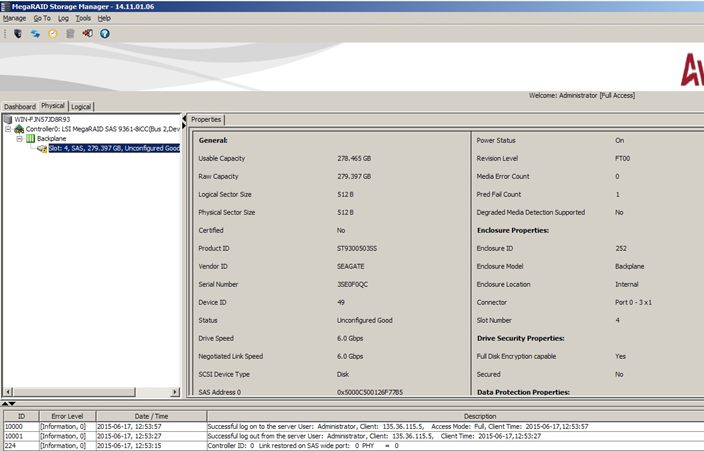The image size is (704, 451).
Task: Open the Help menu
Action: pyautogui.click(x=104, y=18)
